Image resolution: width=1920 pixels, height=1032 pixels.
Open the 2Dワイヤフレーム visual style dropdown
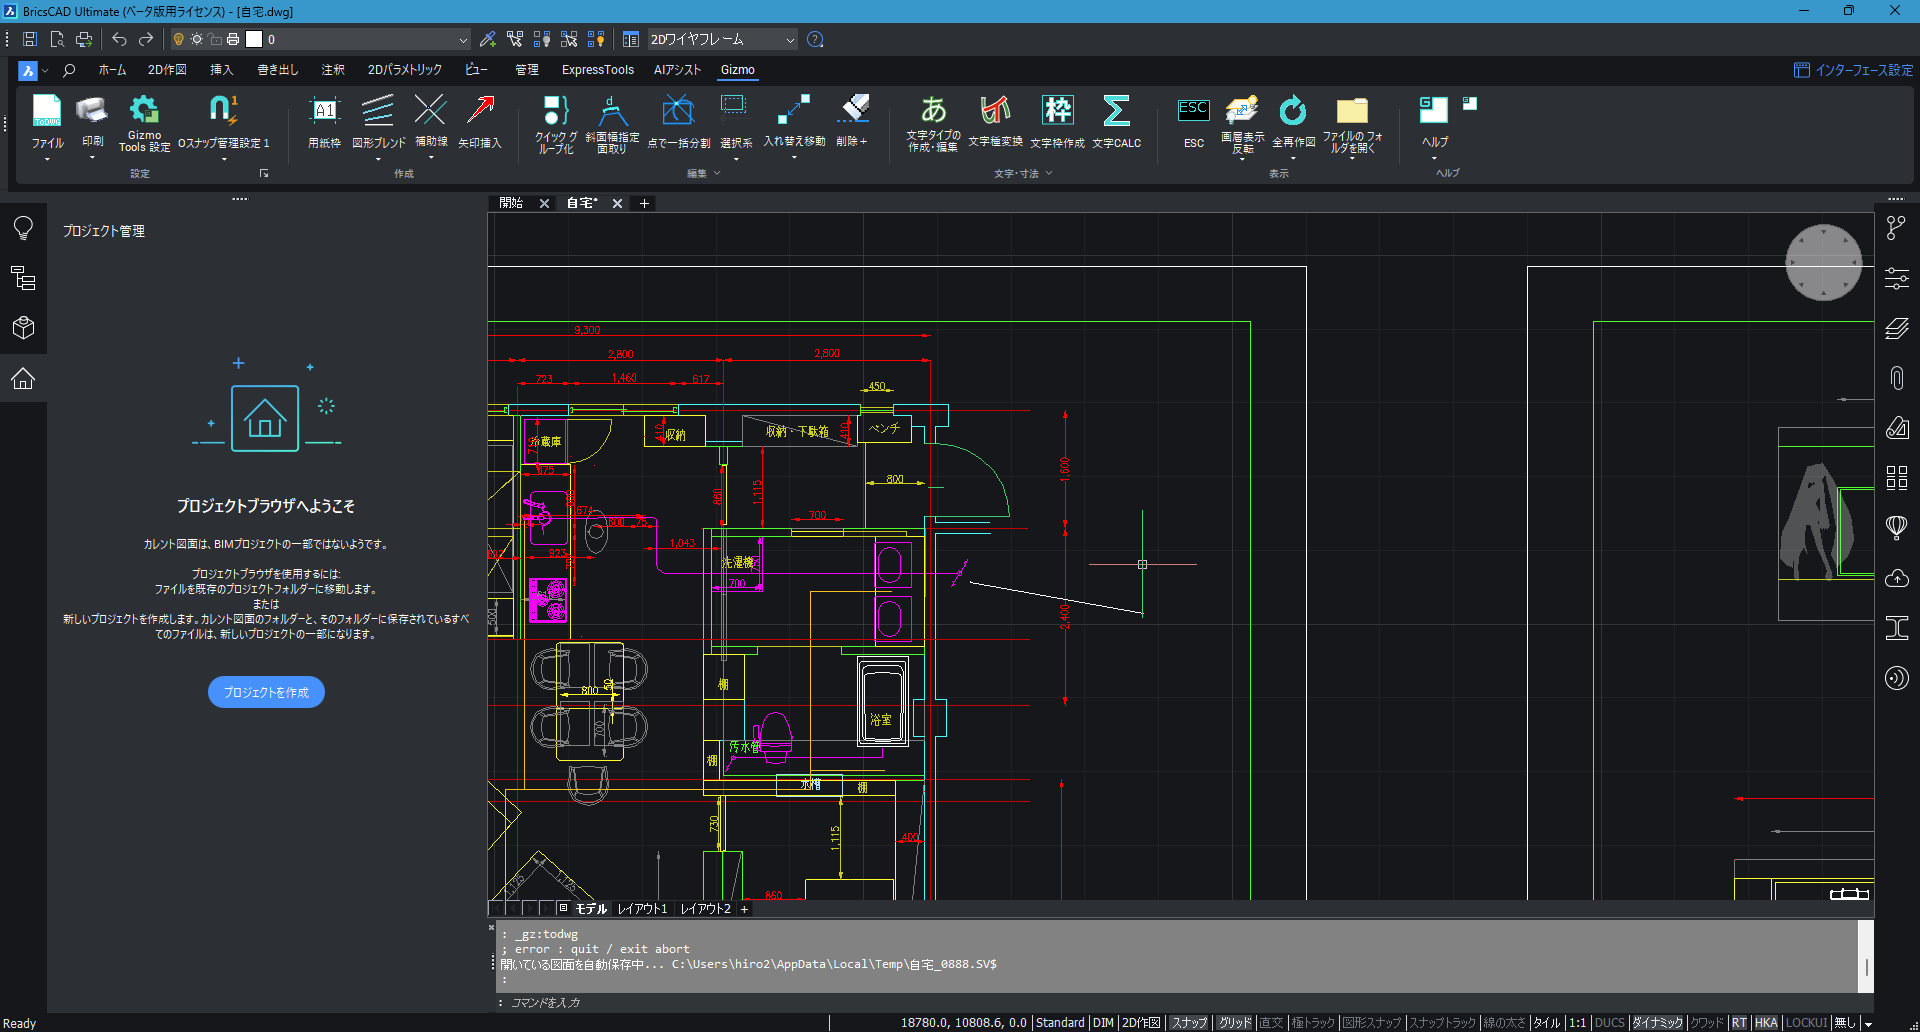click(x=722, y=40)
